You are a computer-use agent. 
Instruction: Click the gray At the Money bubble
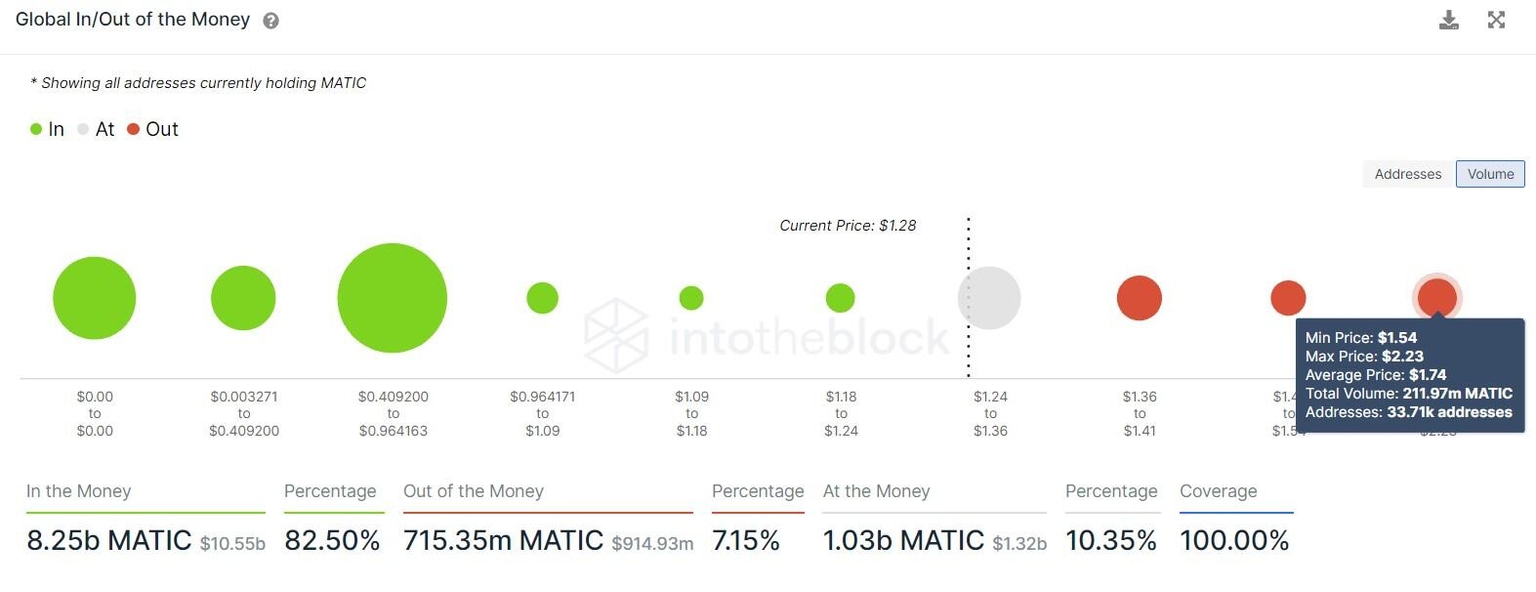[x=989, y=297]
